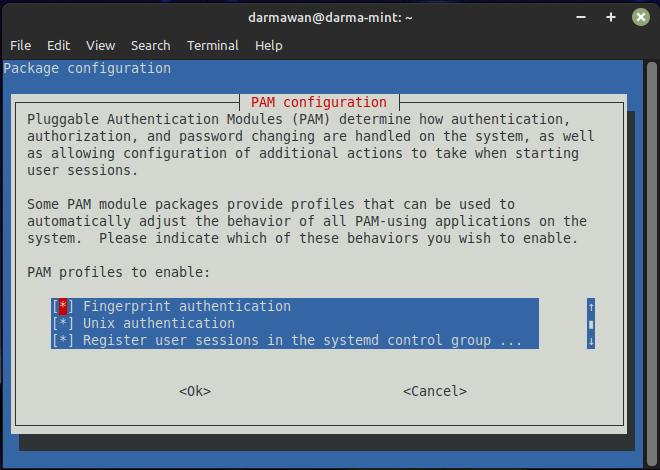Screen dimensions: 660x470
Task: Click the PAM list scrollbar thumb
Action: 591,324
